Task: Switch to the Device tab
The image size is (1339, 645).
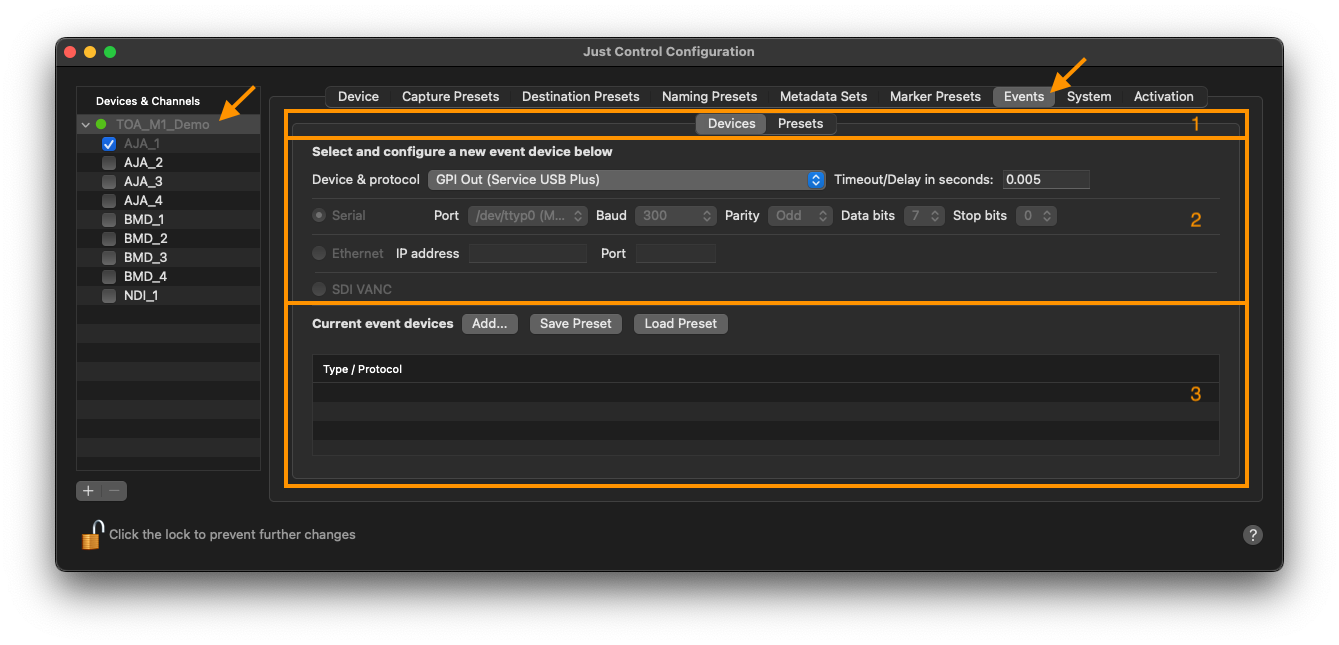Action: 358,97
